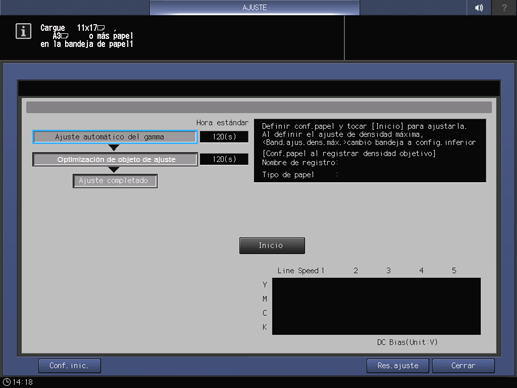The image size is (517, 388).
Task: Select the AJUSTE tab
Action: point(254,7)
